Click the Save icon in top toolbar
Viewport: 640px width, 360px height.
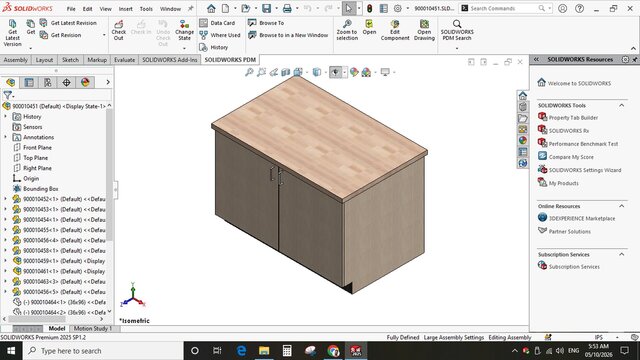click(x=267, y=8)
